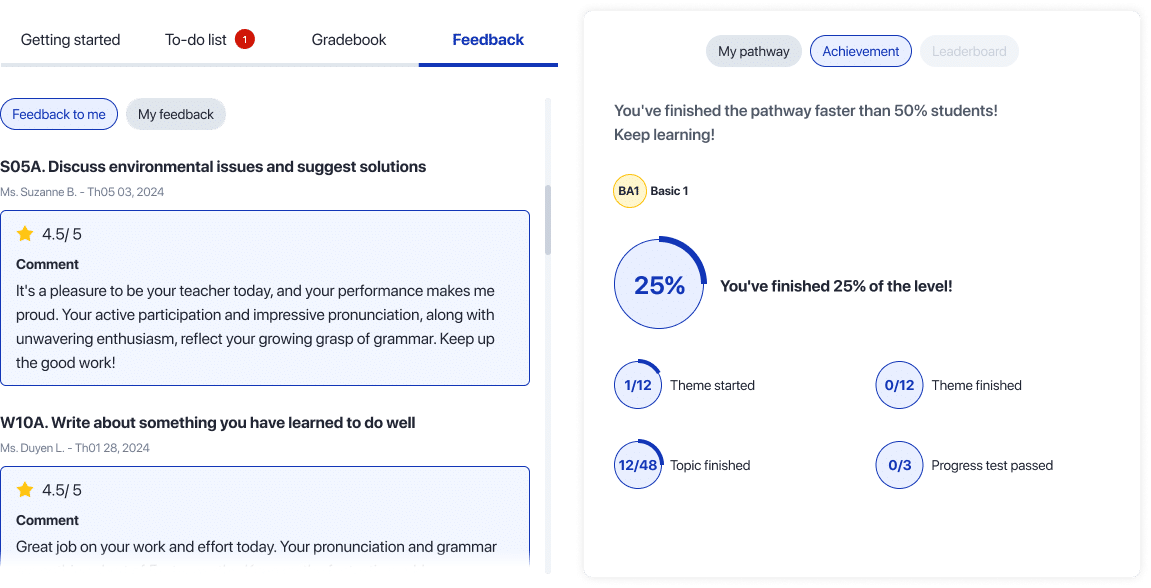Select the Achievement pill button
This screenshot has width=1151, height=588.
(861, 51)
